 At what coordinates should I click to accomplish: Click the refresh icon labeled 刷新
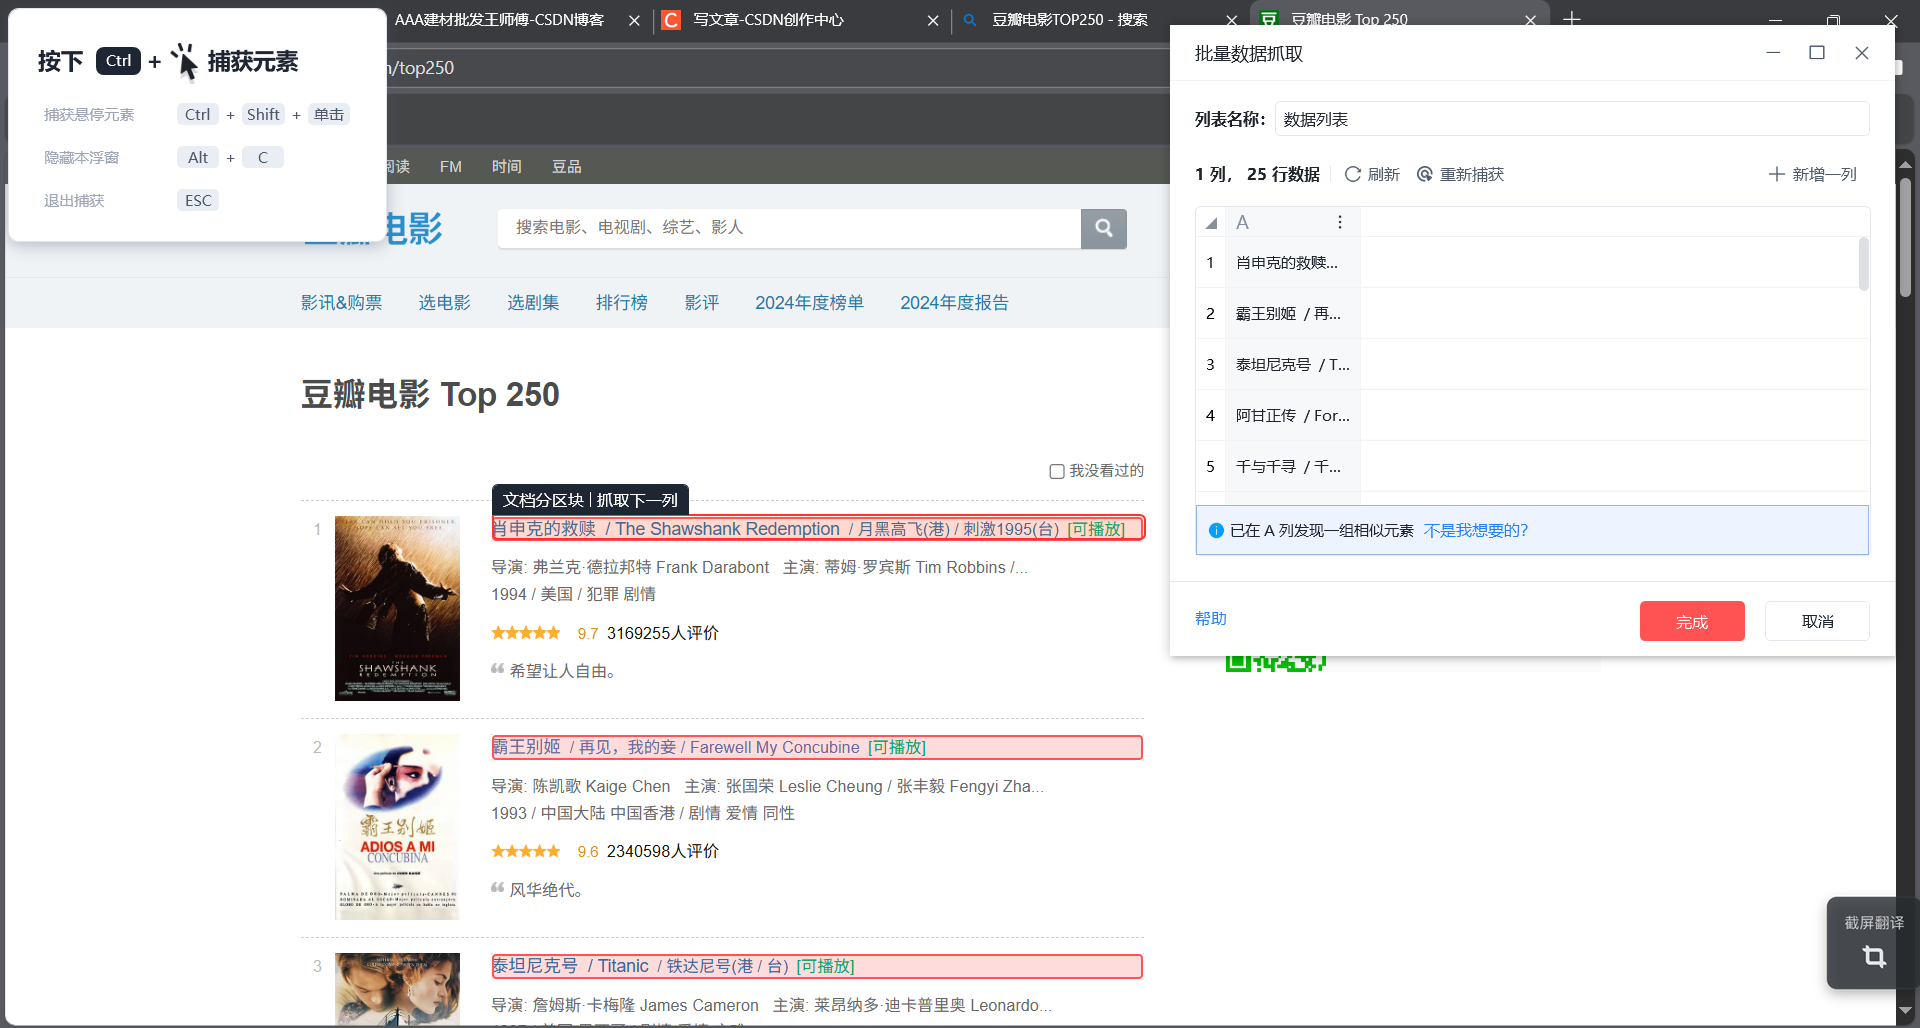click(x=1352, y=174)
